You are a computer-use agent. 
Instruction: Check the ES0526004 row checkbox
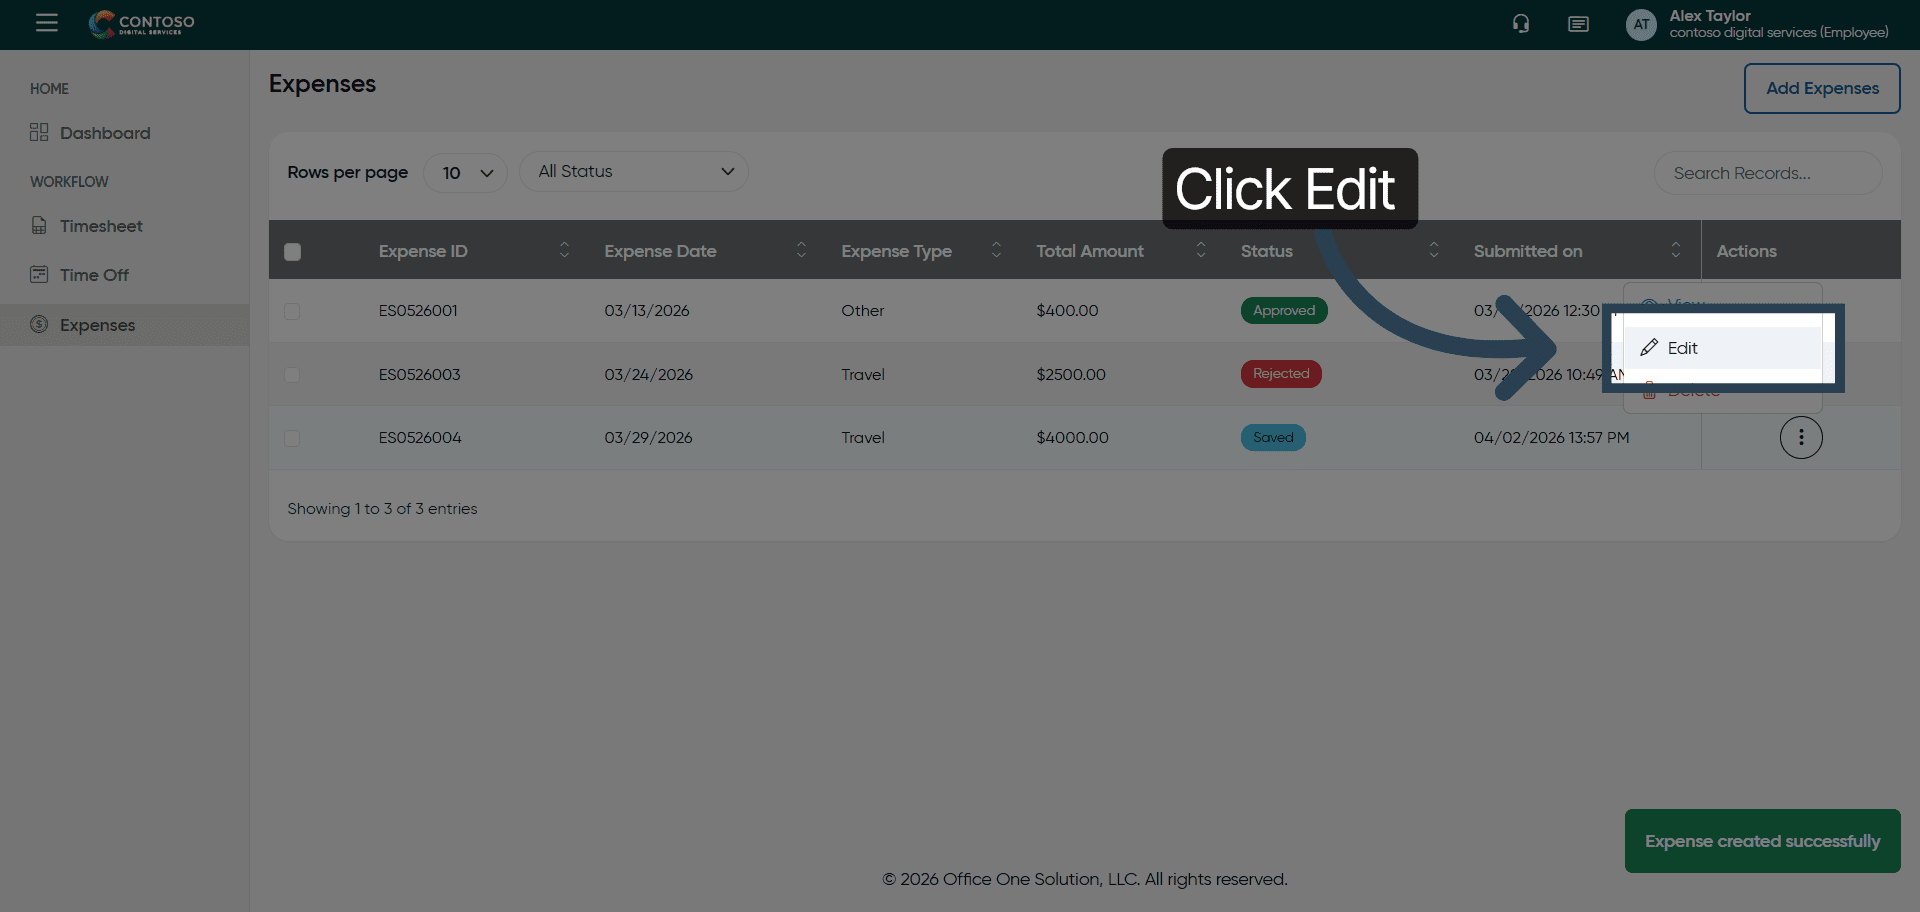(292, 438)
